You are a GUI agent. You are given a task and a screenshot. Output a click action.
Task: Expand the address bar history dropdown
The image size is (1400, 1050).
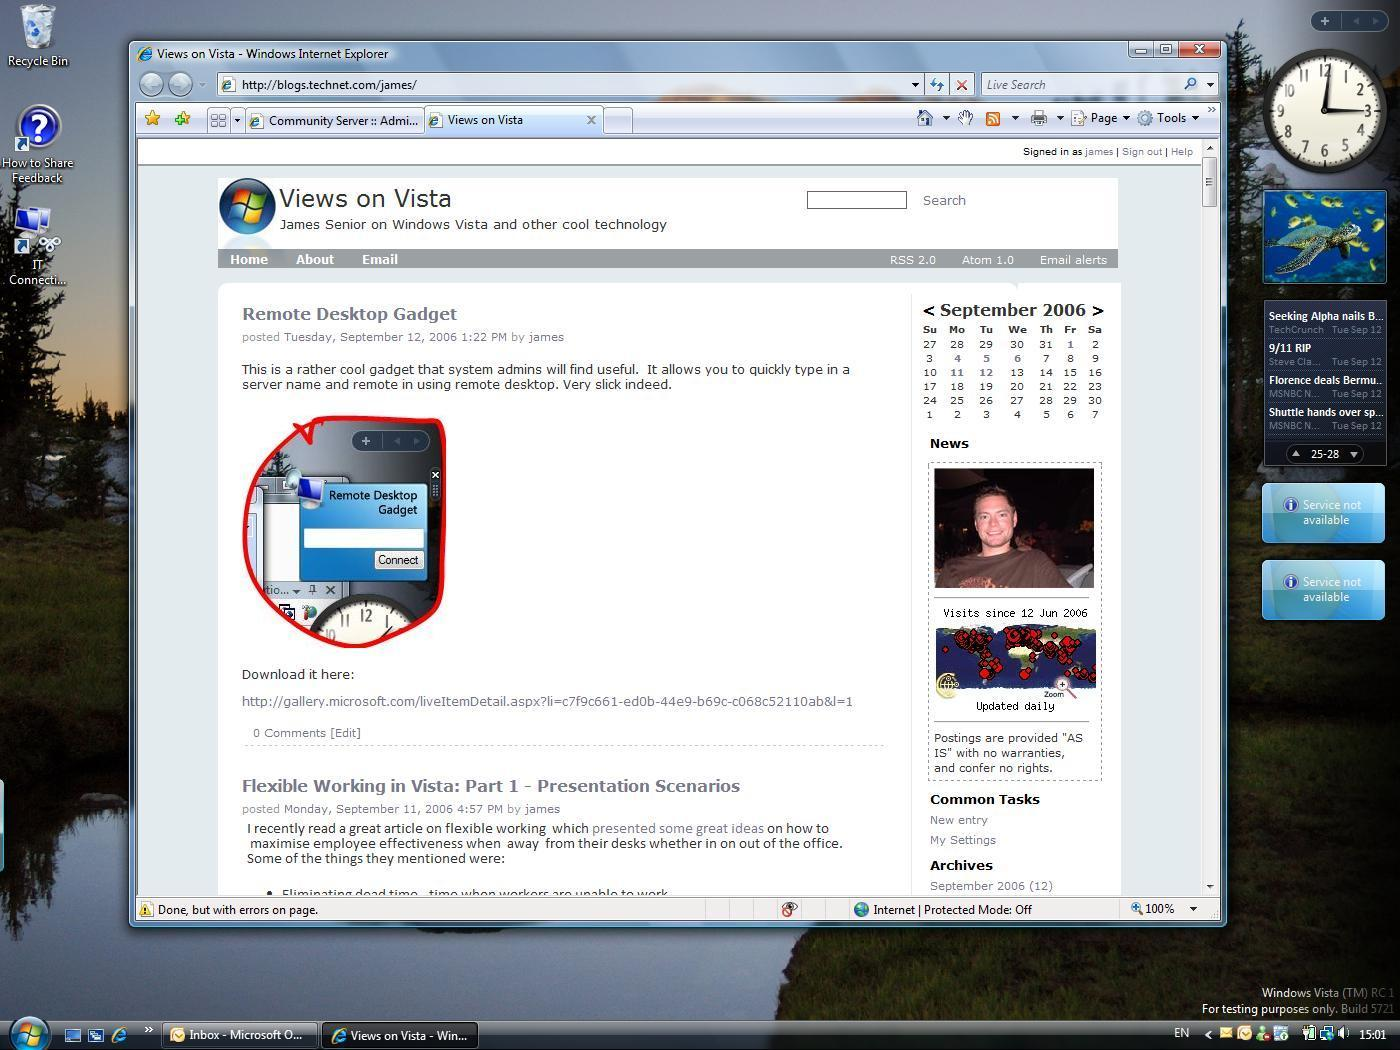point(914,85)
